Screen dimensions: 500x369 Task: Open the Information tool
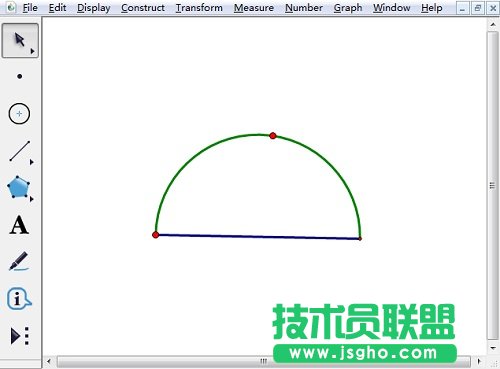pos(19,298)
